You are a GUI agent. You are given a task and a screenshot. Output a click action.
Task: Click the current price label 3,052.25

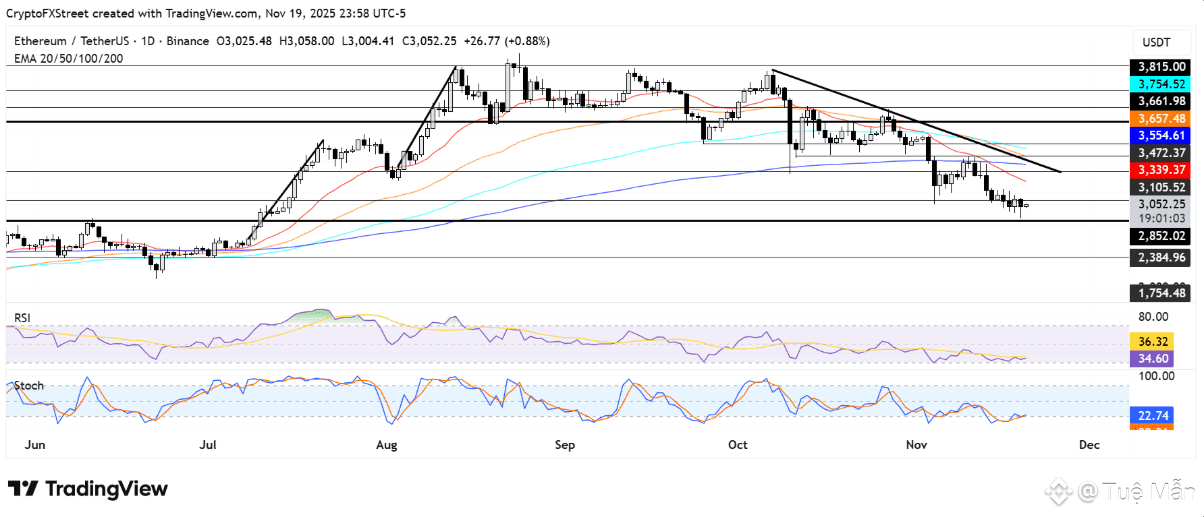click(1161, 203)
